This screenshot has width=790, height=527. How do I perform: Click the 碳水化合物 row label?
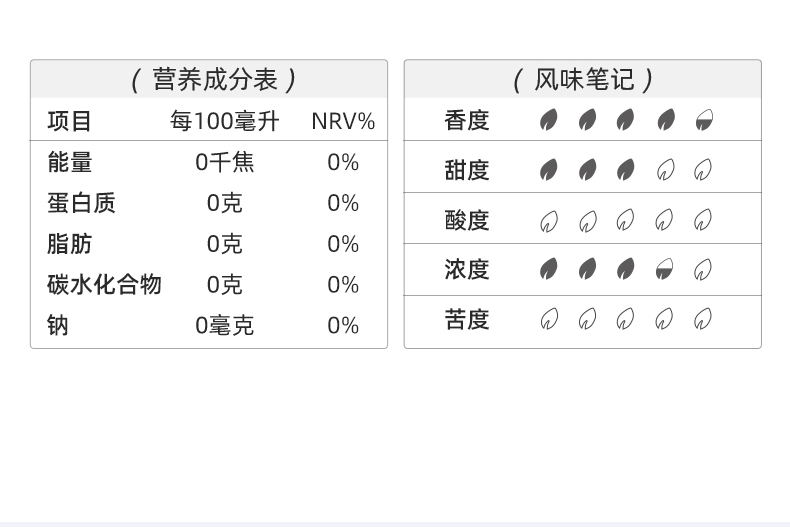[x=104, y=284]
